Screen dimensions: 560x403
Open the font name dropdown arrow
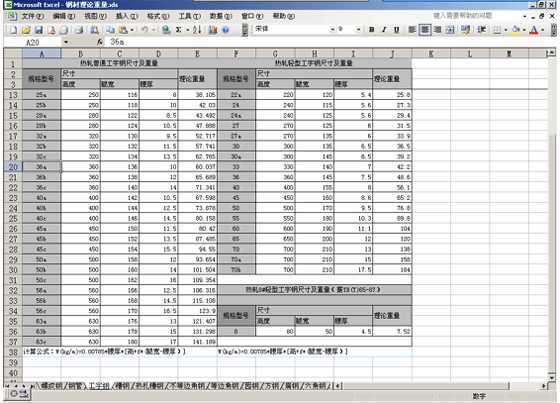(332, 29)
